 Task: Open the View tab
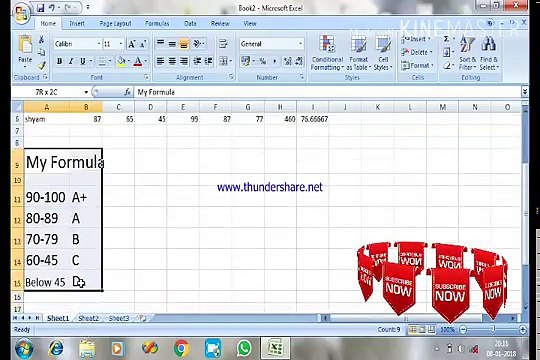point(250,23)
